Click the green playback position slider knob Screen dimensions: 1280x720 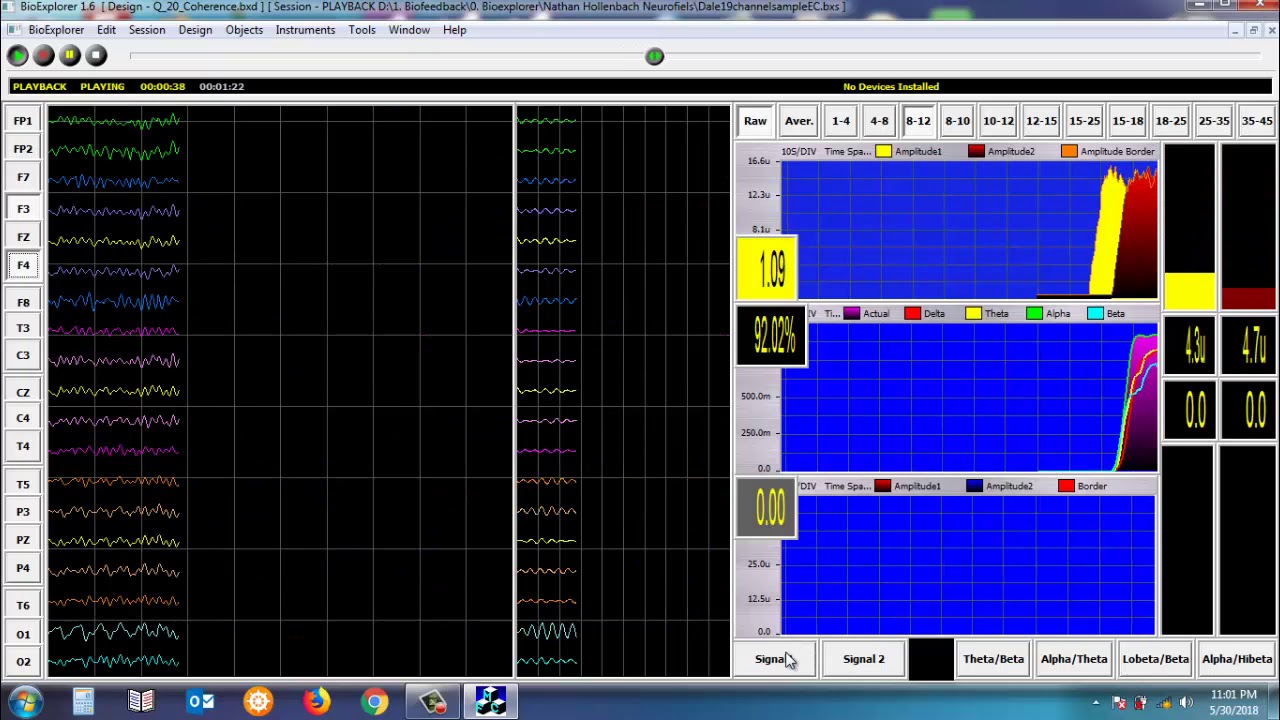click(x=654, y=57)
